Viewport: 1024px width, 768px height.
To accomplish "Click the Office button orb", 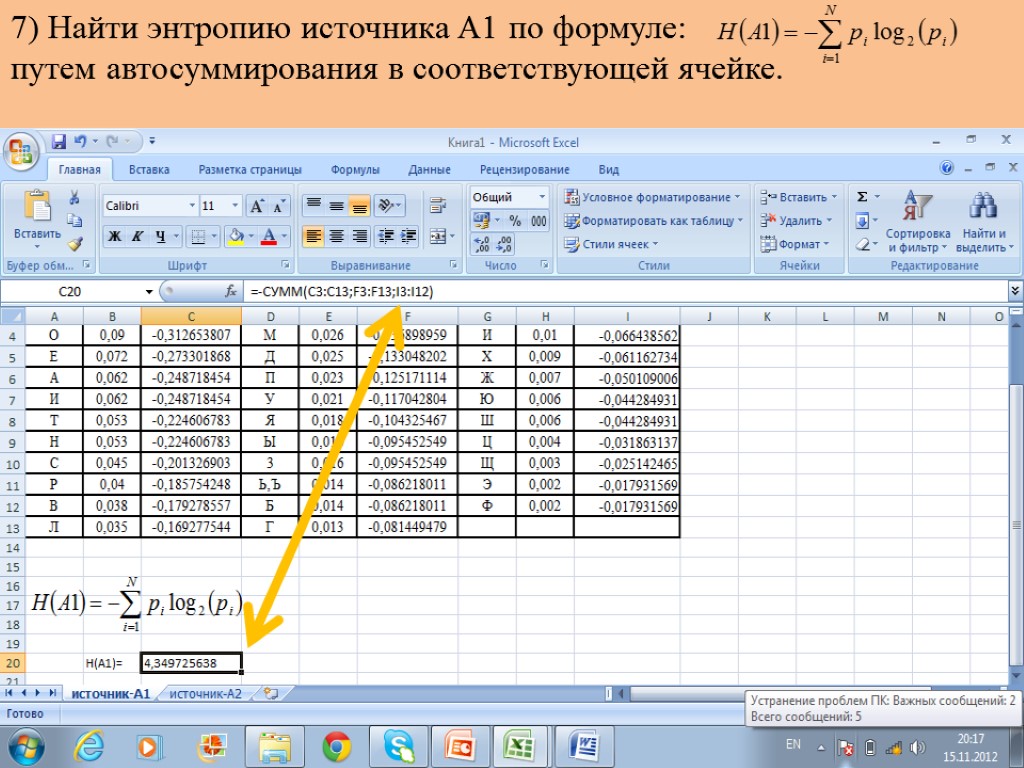I will point(22,152).
